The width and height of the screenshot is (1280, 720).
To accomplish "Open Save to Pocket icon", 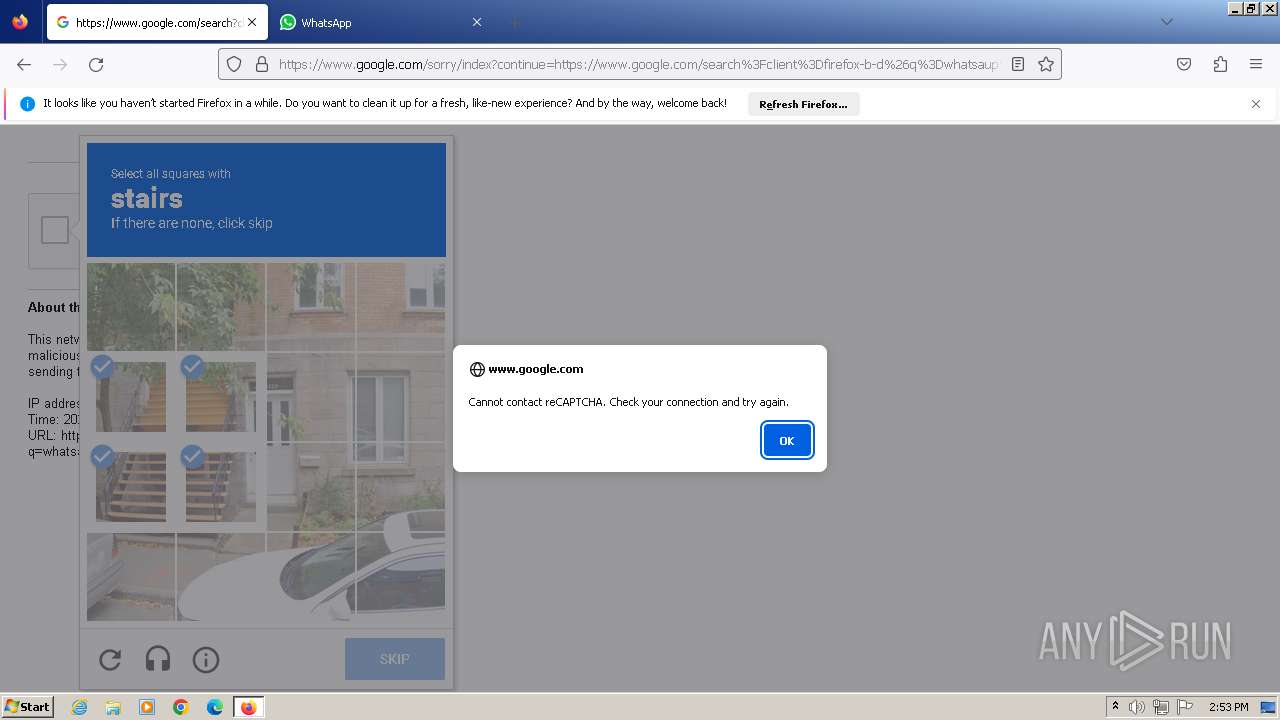I will (1184, 64).
